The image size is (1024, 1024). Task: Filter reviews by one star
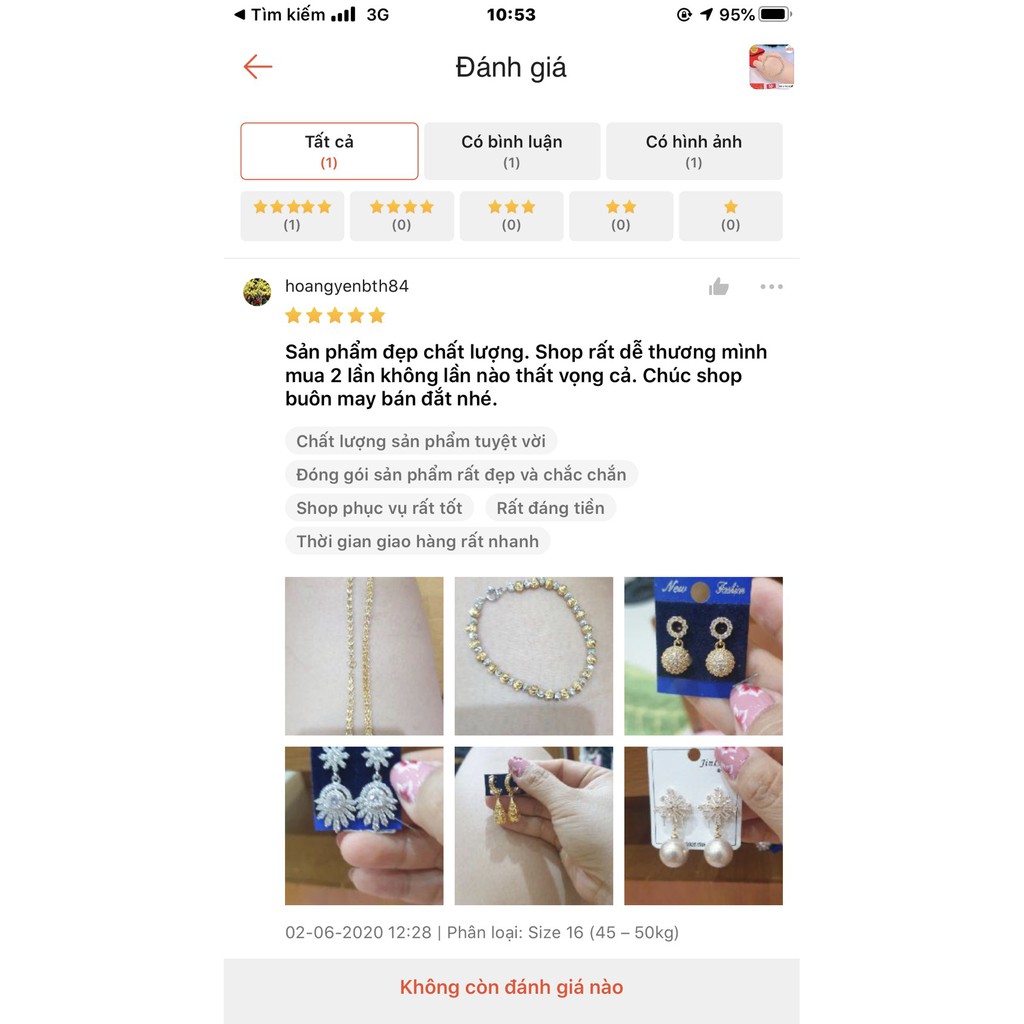pyautogui.click(x=731, y=216)
